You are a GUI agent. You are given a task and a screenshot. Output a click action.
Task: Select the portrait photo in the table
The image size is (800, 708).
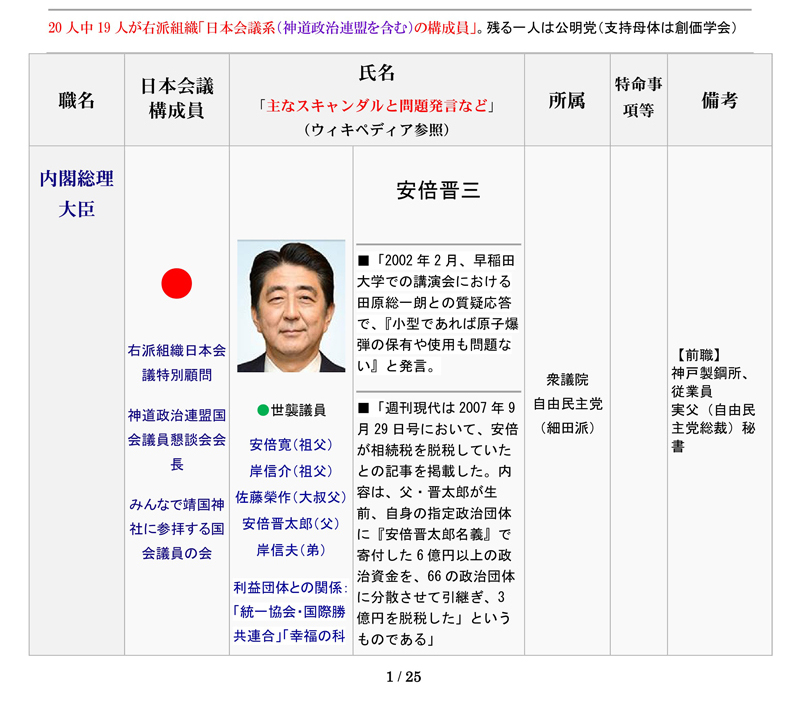point(291,306)
